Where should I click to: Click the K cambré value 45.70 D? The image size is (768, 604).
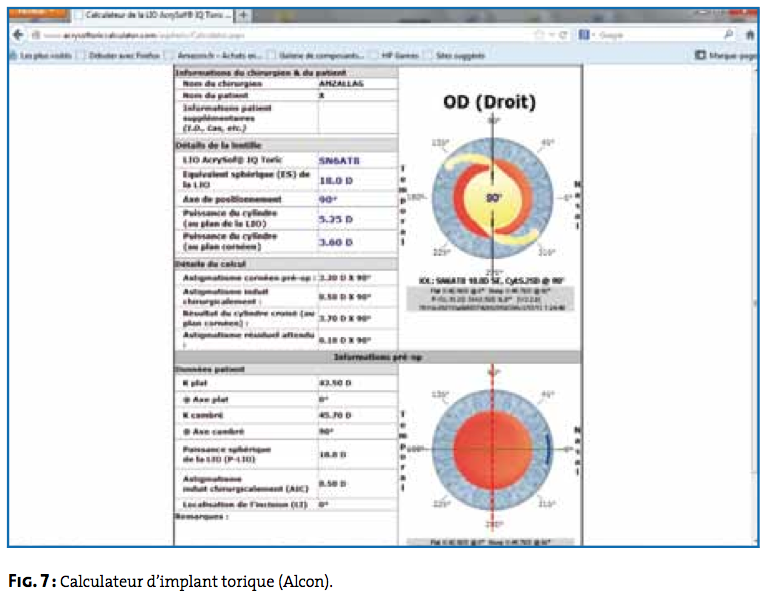pyautogui.click(x=335, y=415)
